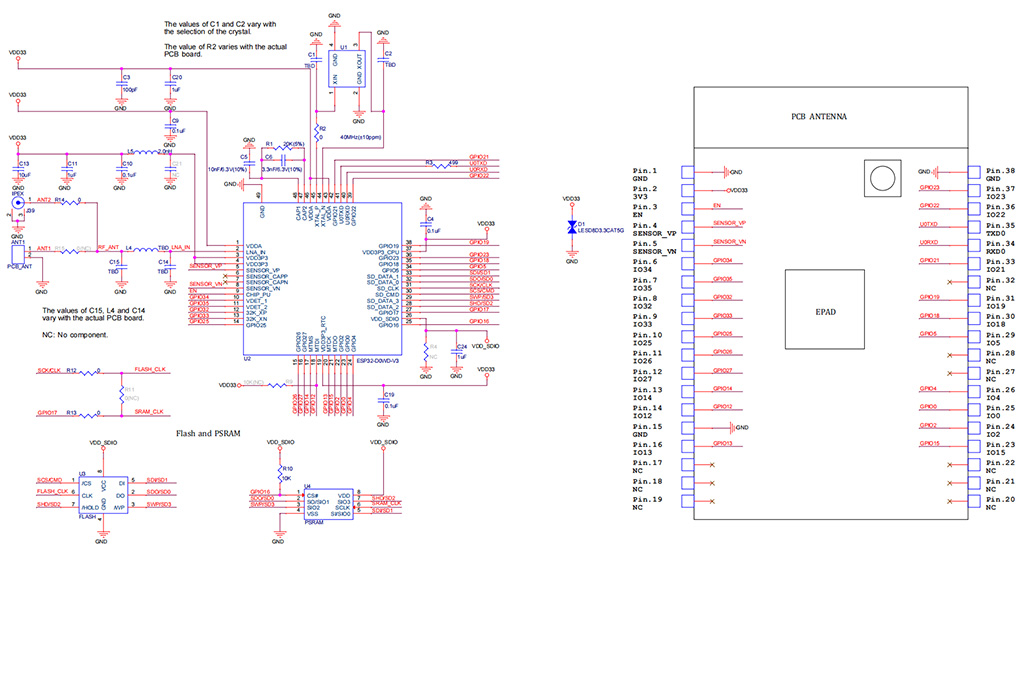1020x680 pixels.
Task: Click the "LESD8D3.3CAT5G" part number
Action: pyautogui.click(x=600, y=230)
